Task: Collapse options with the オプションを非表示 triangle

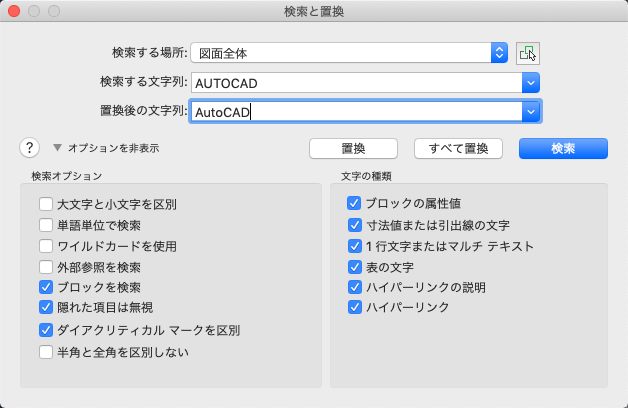Action: tap(57, 148)
